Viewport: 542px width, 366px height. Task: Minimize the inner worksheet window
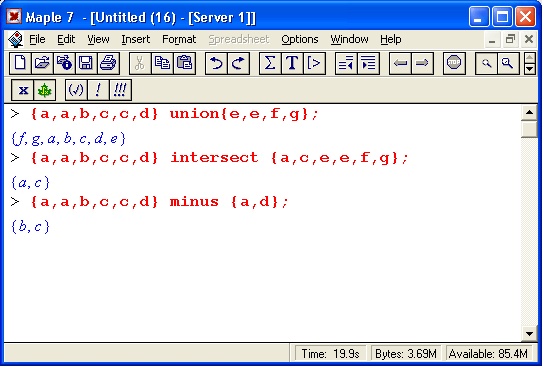coord(492,40)
